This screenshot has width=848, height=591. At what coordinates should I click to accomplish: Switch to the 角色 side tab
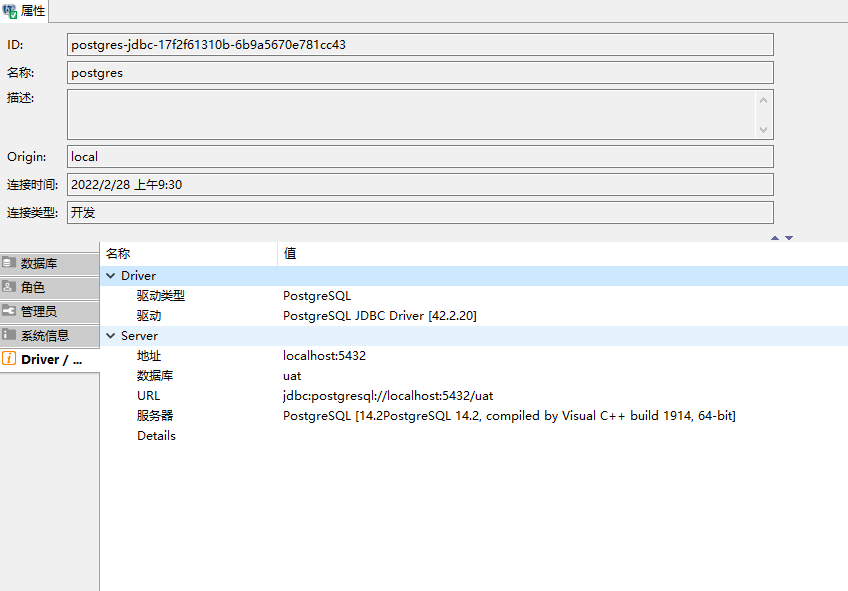(50, 287)
